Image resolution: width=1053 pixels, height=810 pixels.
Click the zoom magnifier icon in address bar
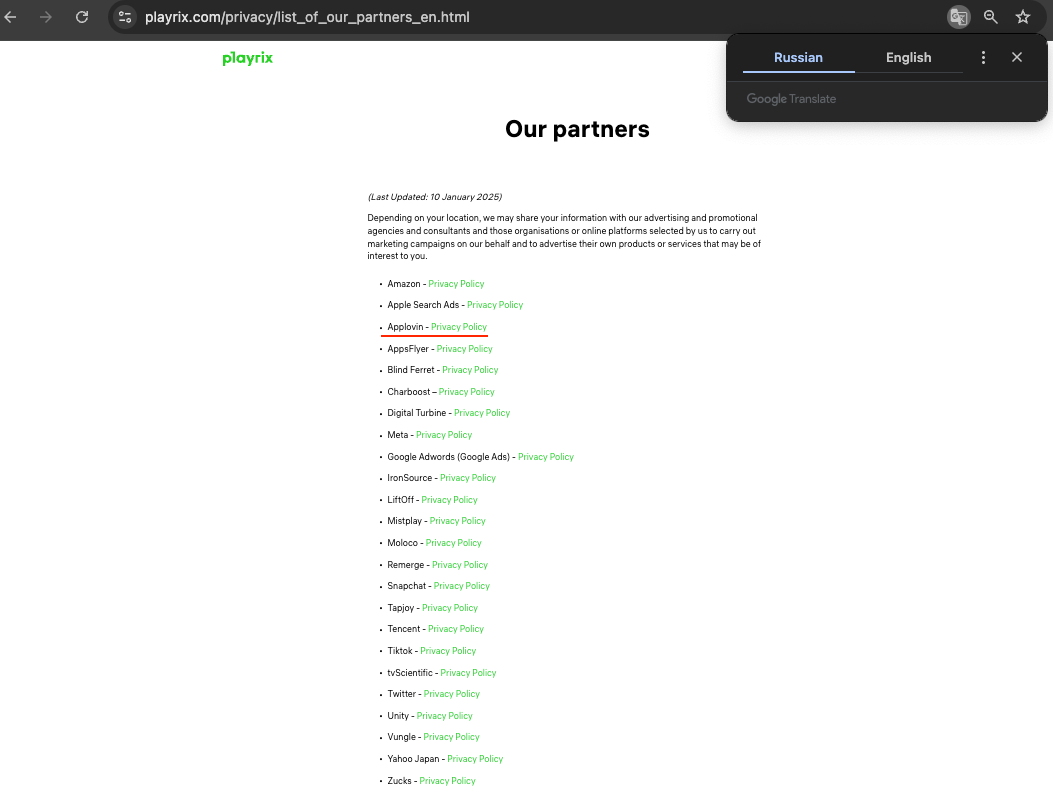pos(991,17)
